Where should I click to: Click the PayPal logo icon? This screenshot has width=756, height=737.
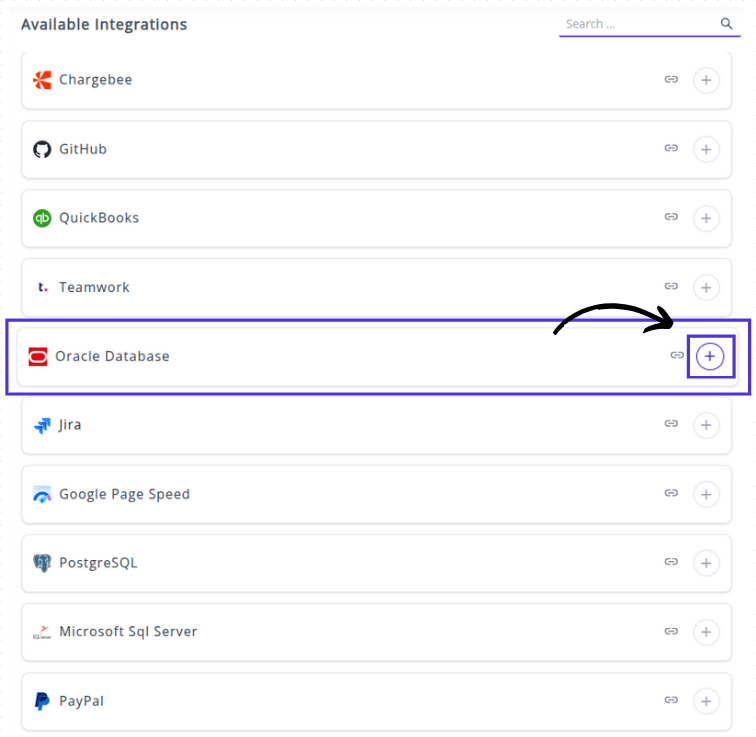[x=42, y=701]
